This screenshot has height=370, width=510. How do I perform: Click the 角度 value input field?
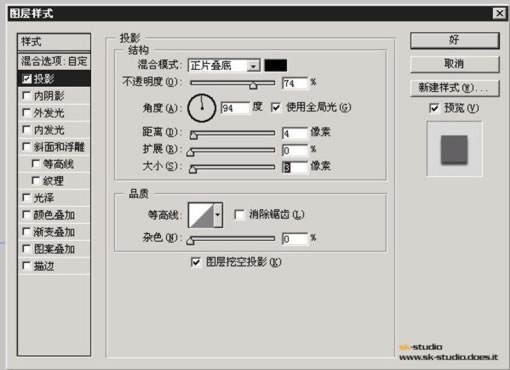(x=235, y=108)
